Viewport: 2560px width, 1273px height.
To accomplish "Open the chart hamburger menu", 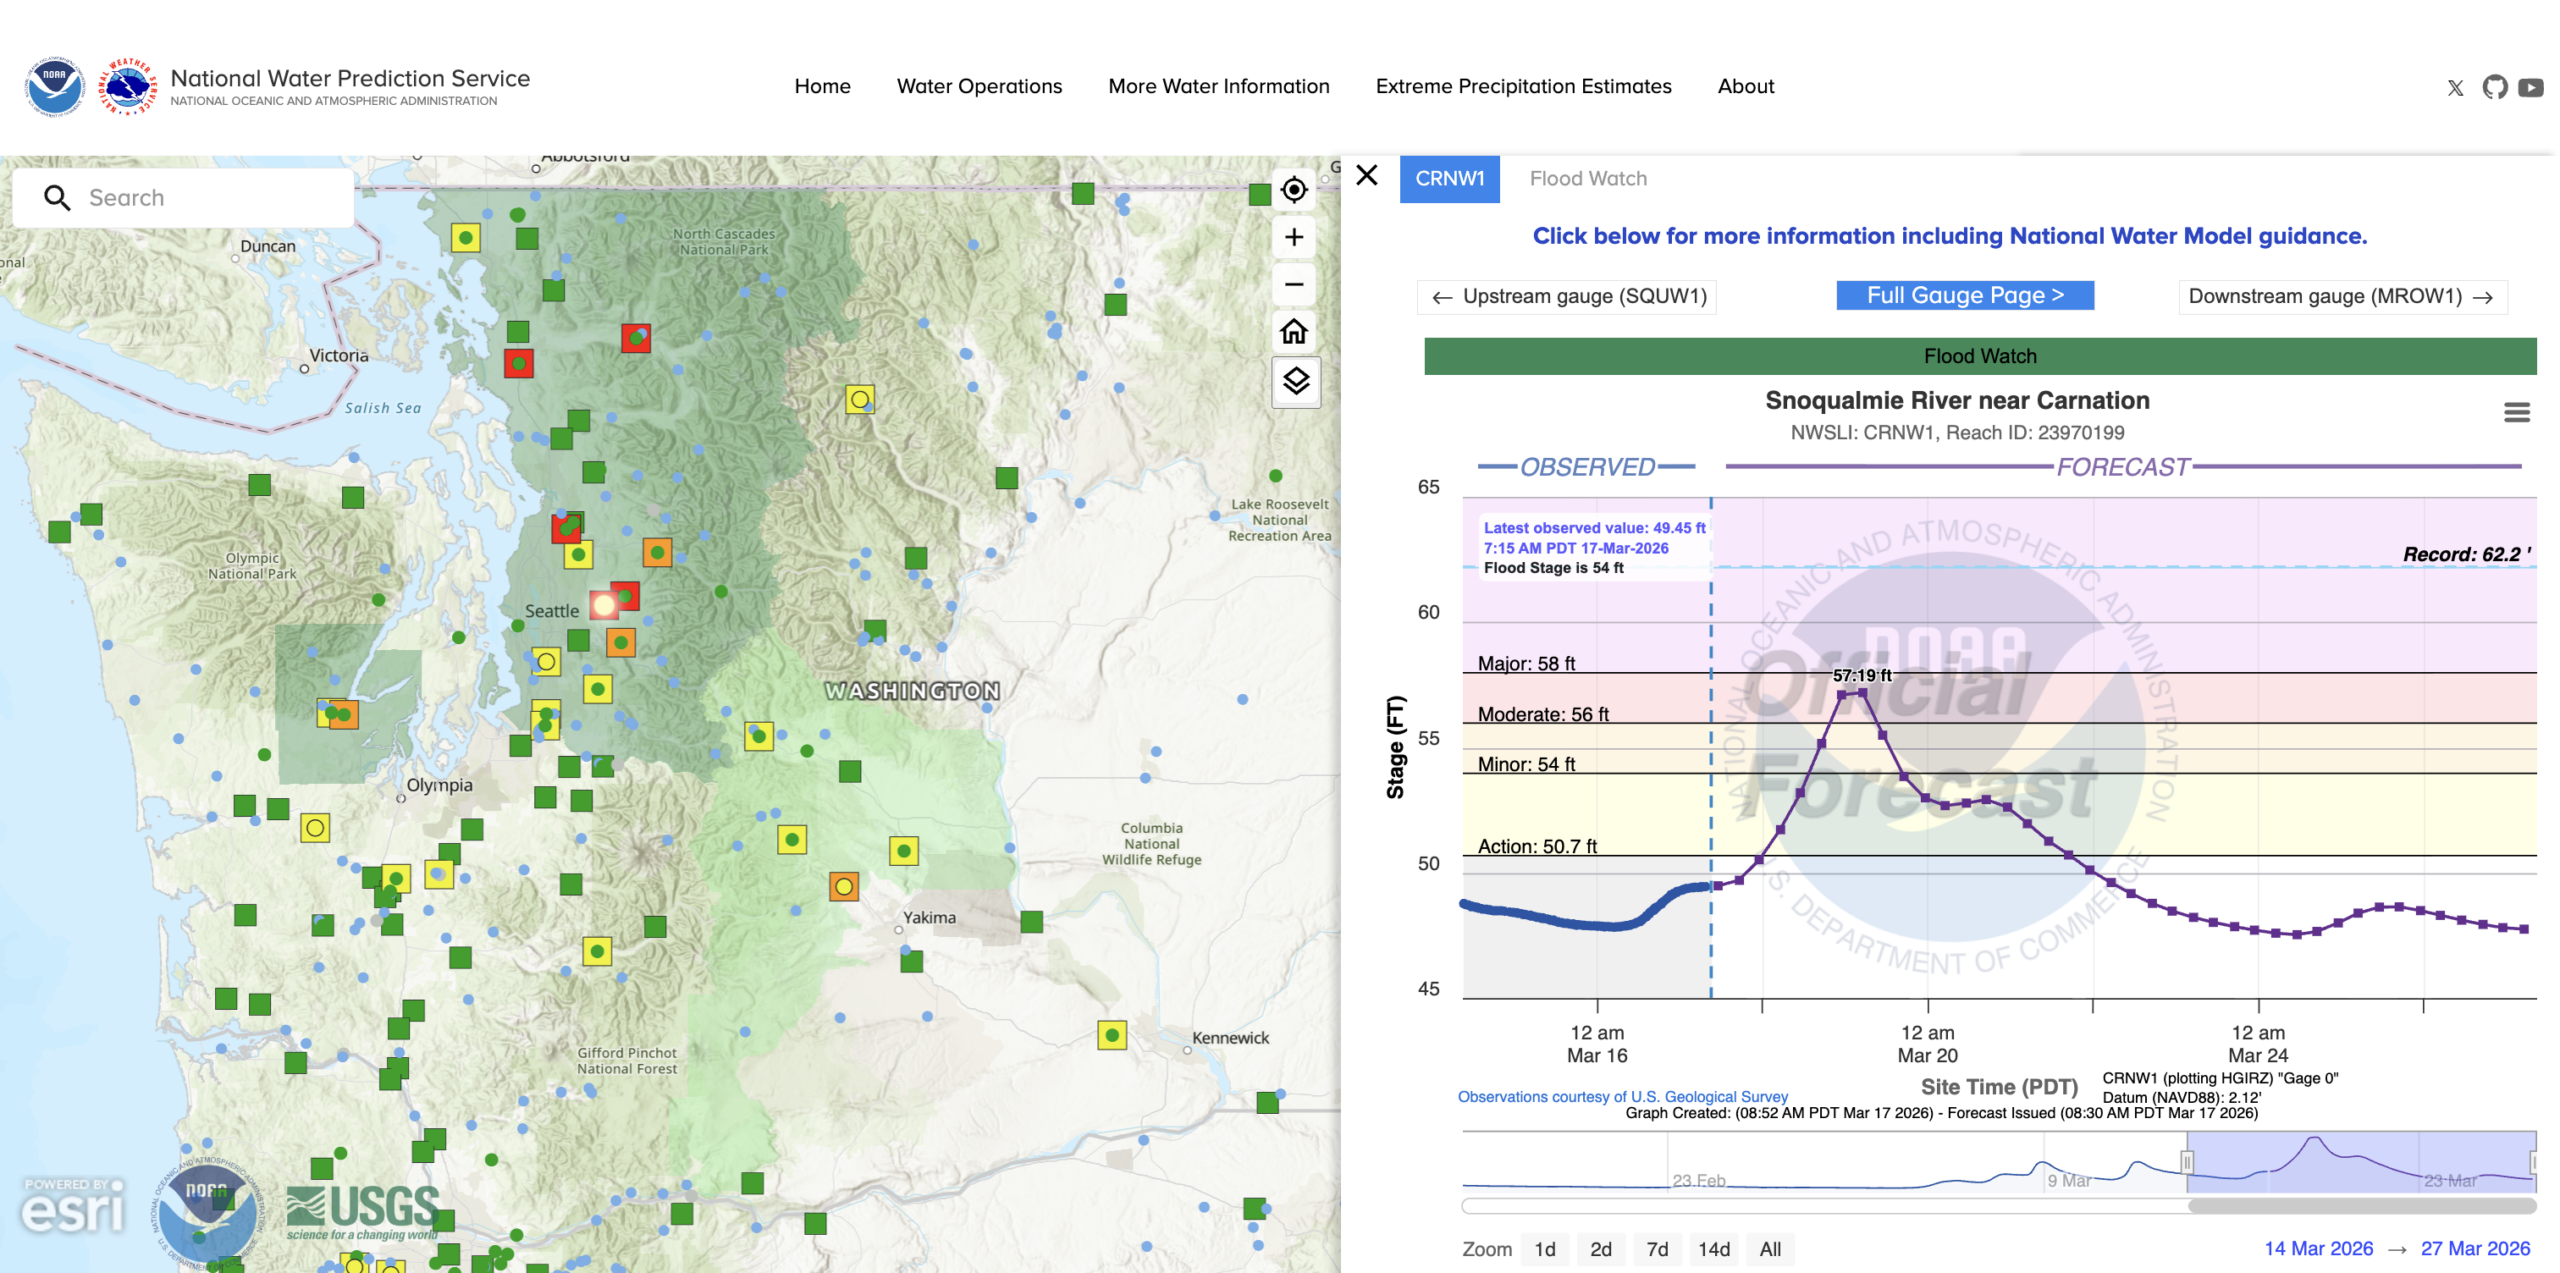I will point(2517,412).
